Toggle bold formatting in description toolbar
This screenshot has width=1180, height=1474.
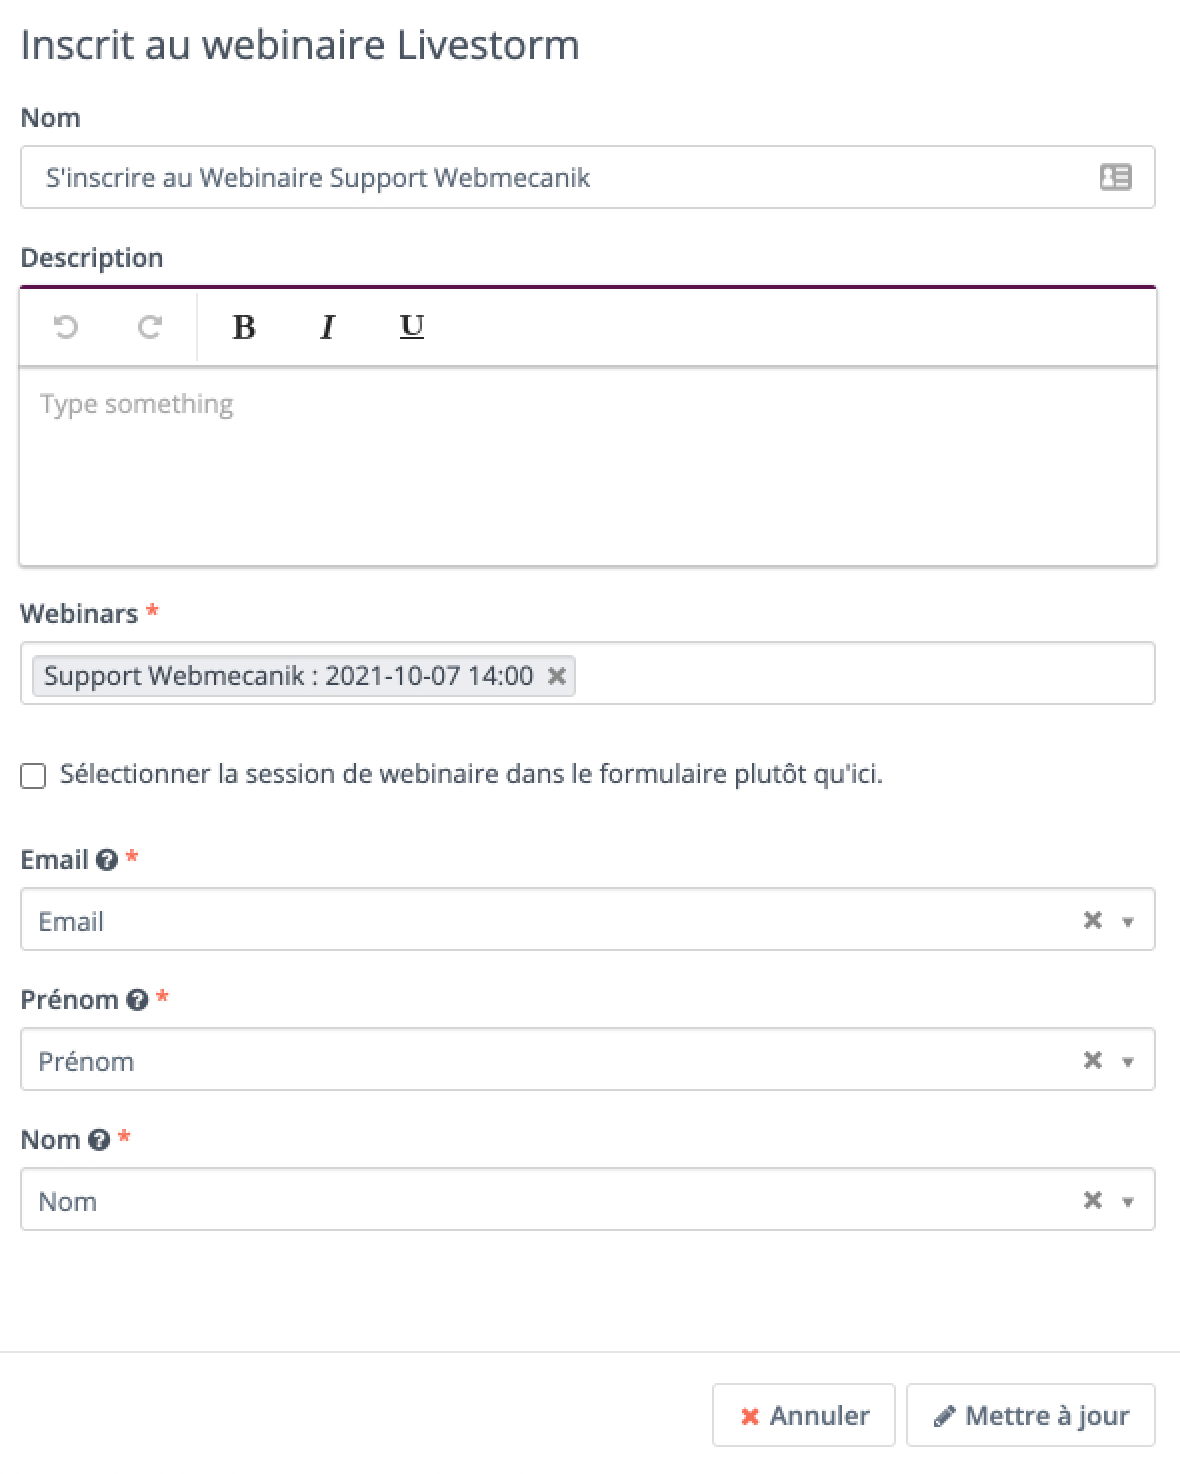click(x=244, y=327)
